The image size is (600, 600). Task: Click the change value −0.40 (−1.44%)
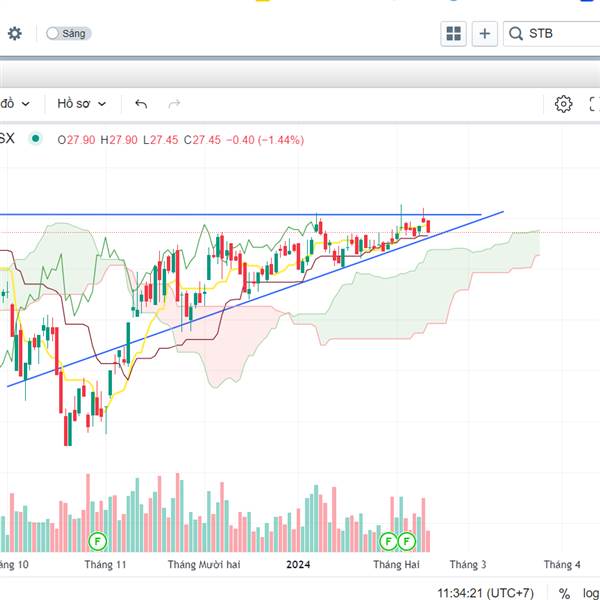[x=265, y=140]
